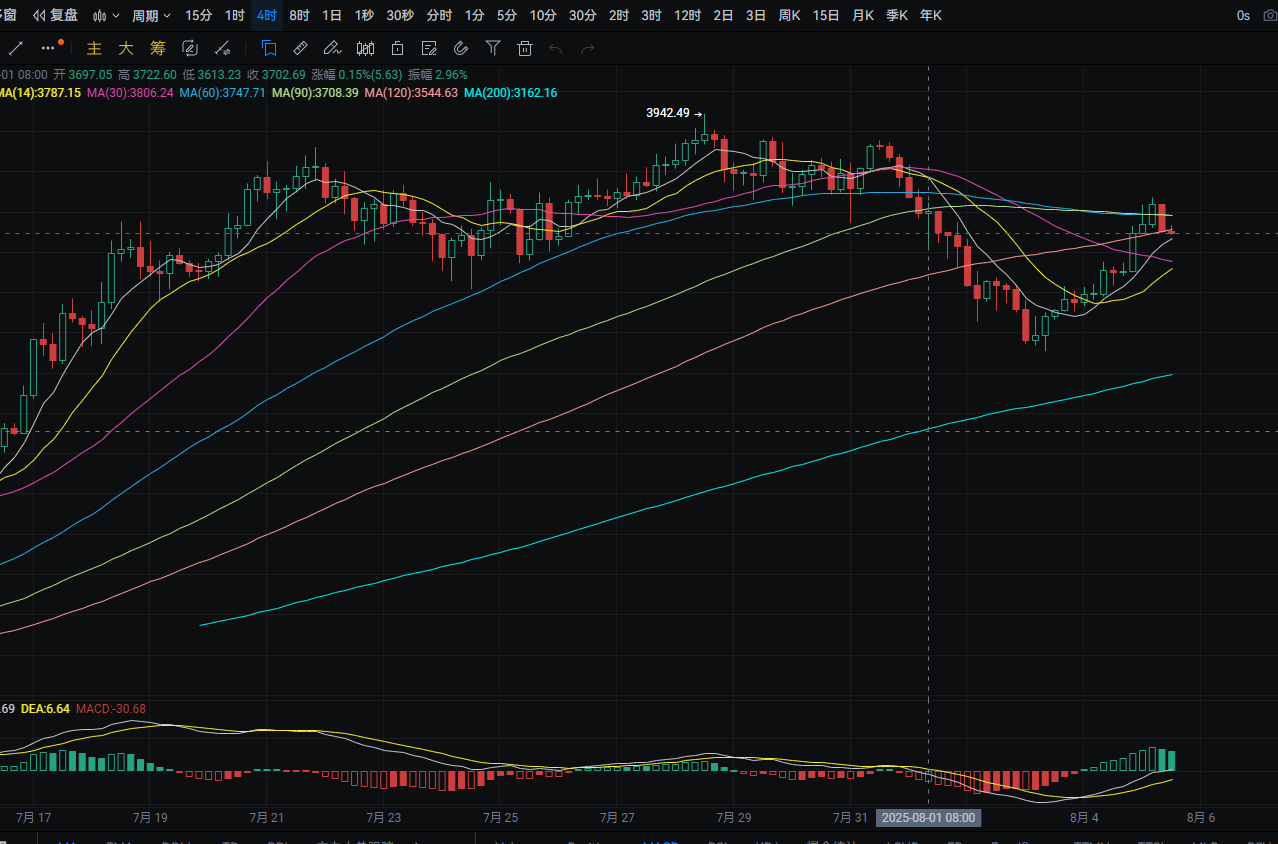The height and width of the screenshot is (844, 1278).
Task: Open the candlestick chart type dropdown
Action: point(106,15)
